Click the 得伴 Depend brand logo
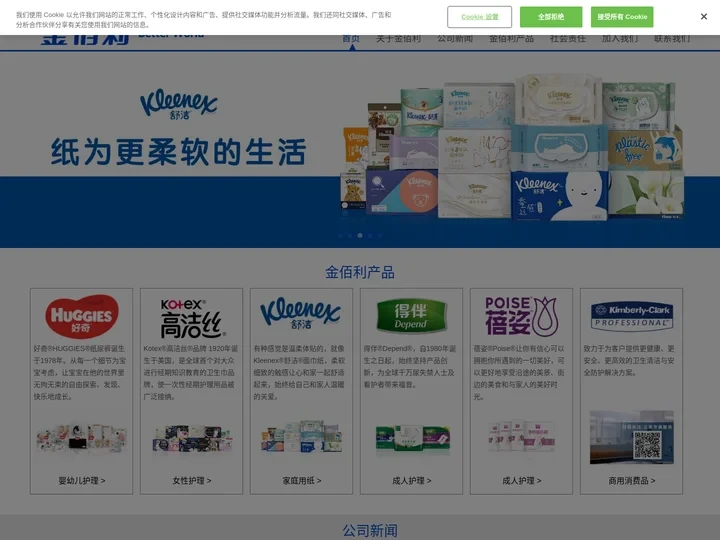The width and height of the screenshot is (720, 540). click(x=411, y=316)
